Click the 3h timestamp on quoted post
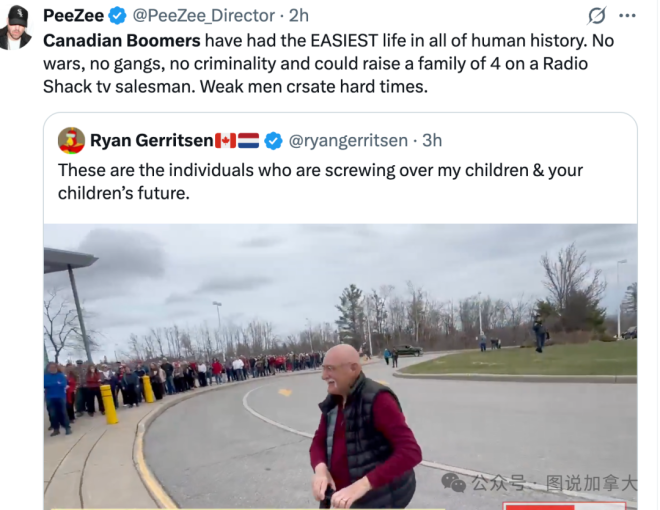The image size is (660, 510). [x=432, y=141]
